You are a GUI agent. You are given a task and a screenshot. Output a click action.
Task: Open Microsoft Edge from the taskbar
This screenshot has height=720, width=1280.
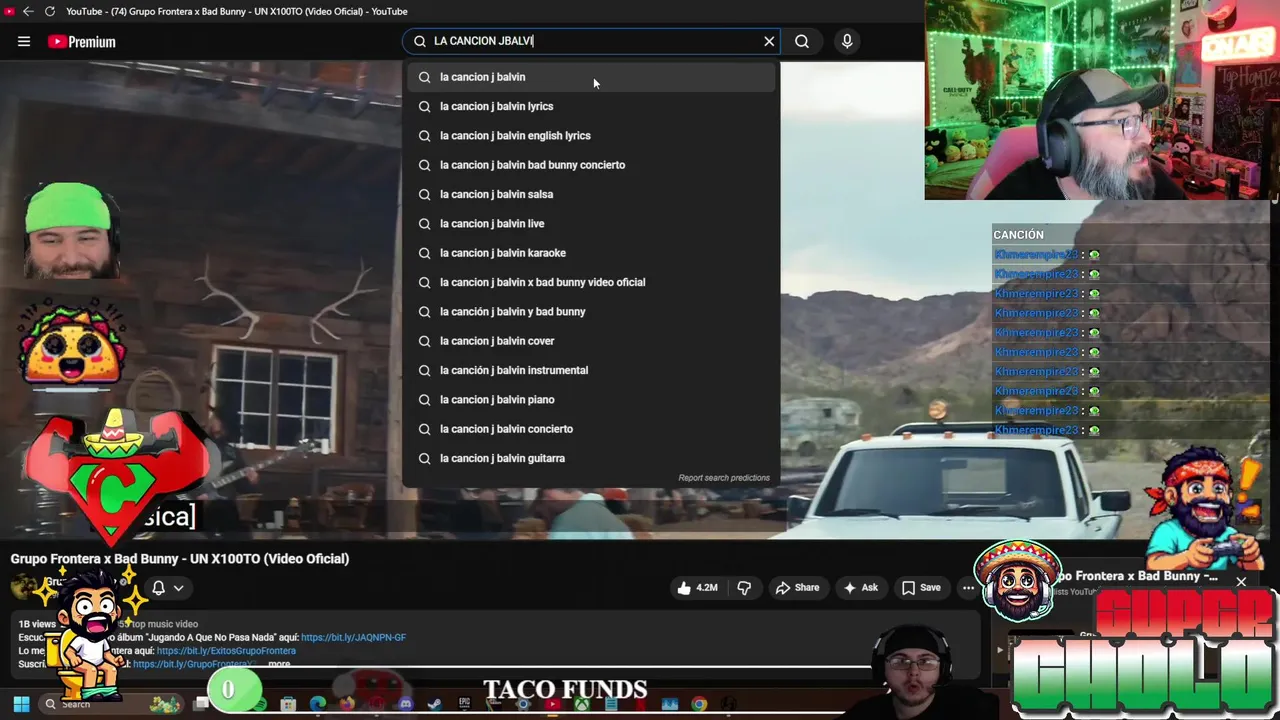[x=318, y=704]
